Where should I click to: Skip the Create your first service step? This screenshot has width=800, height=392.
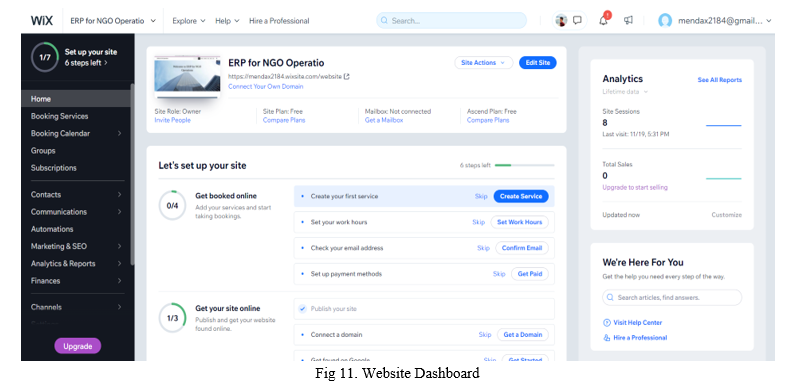[481, 196]
